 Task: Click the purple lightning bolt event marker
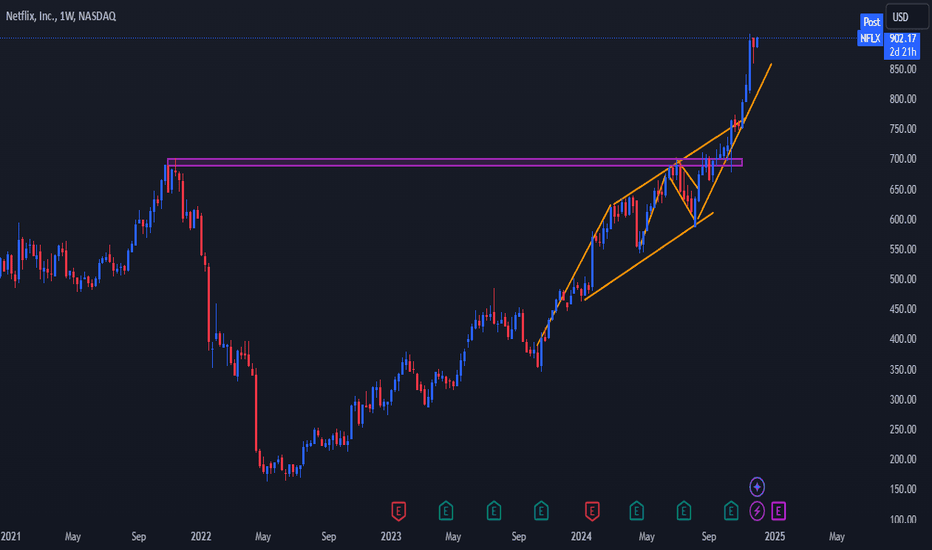pyautogui.click(x=757, y=511)
